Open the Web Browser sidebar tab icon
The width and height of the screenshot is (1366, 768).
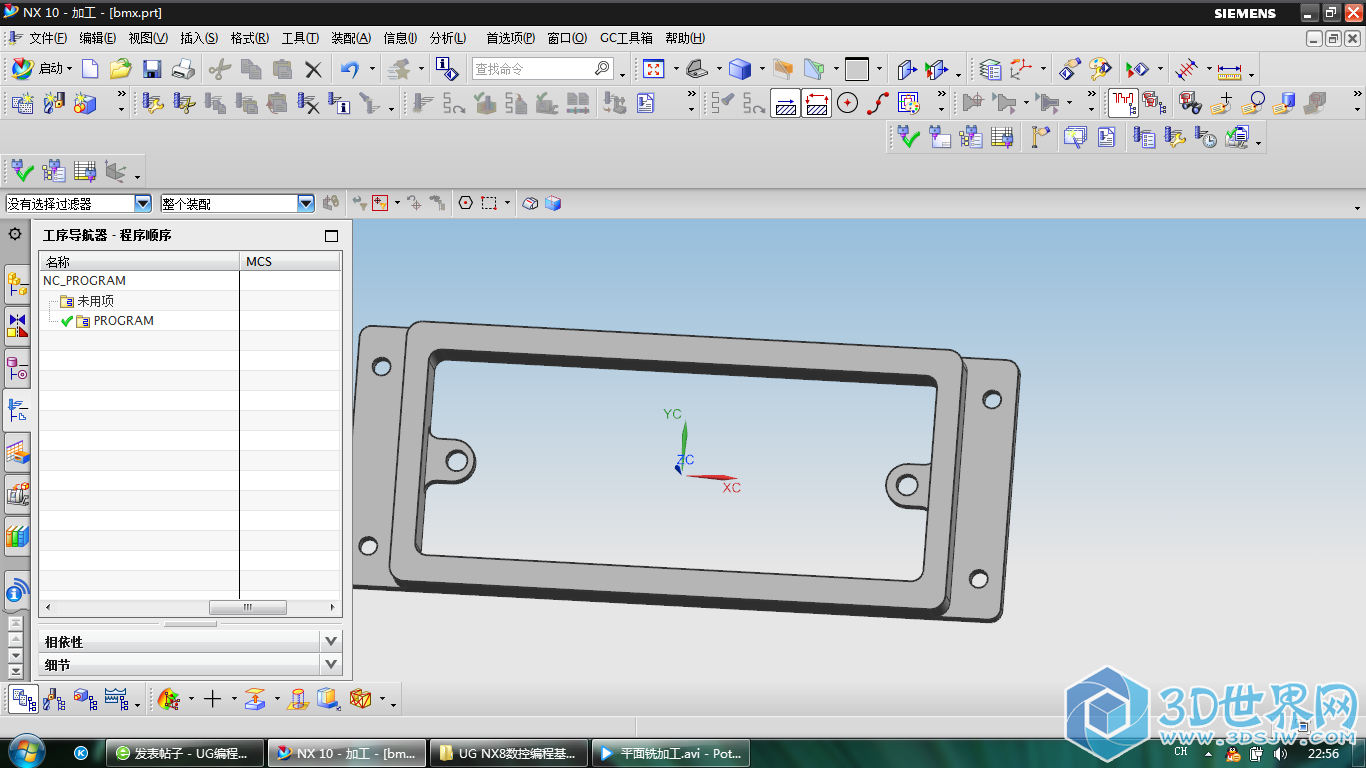click(x=17, y=591)
